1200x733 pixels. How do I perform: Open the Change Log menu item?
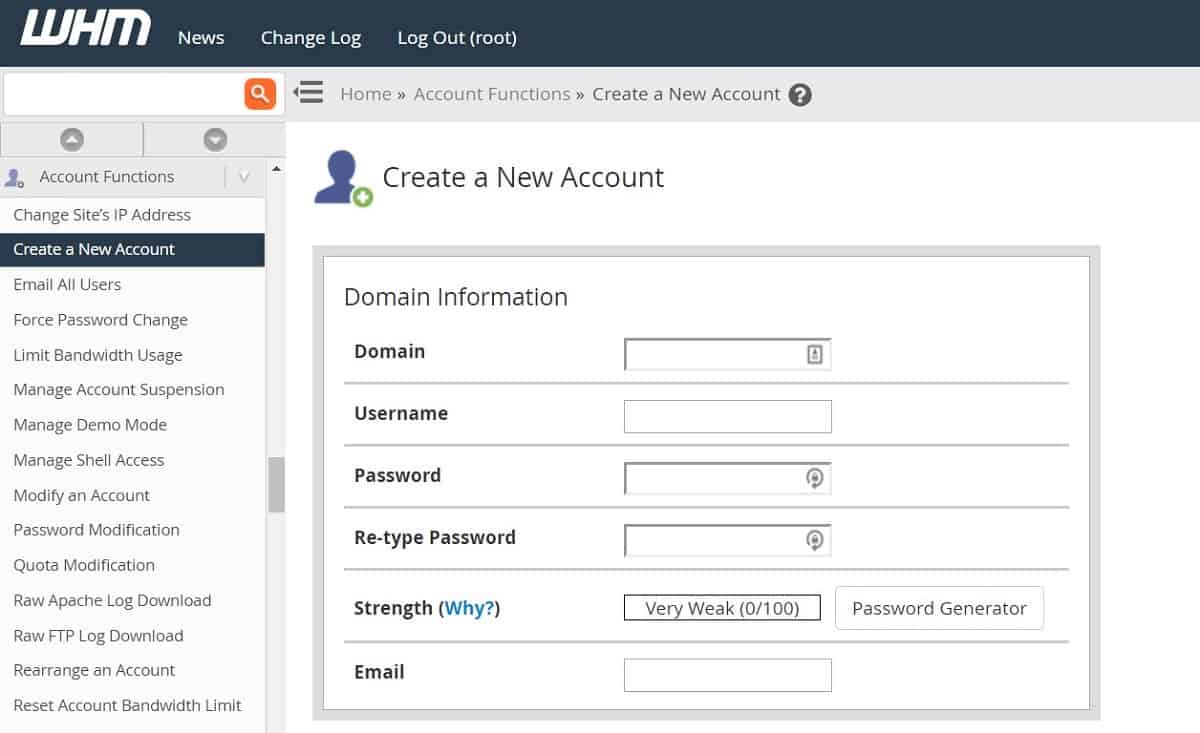click(x=310, y=37)
